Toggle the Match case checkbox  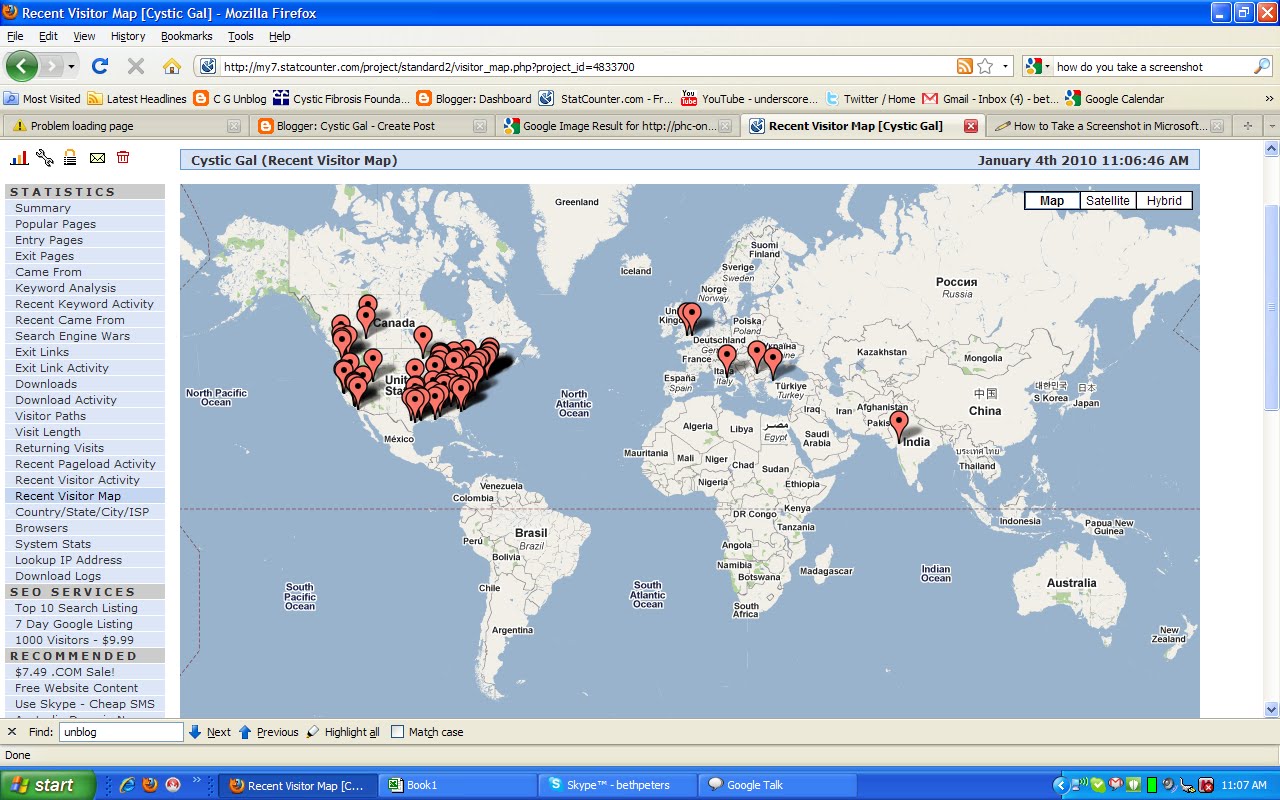coord(397,732)
